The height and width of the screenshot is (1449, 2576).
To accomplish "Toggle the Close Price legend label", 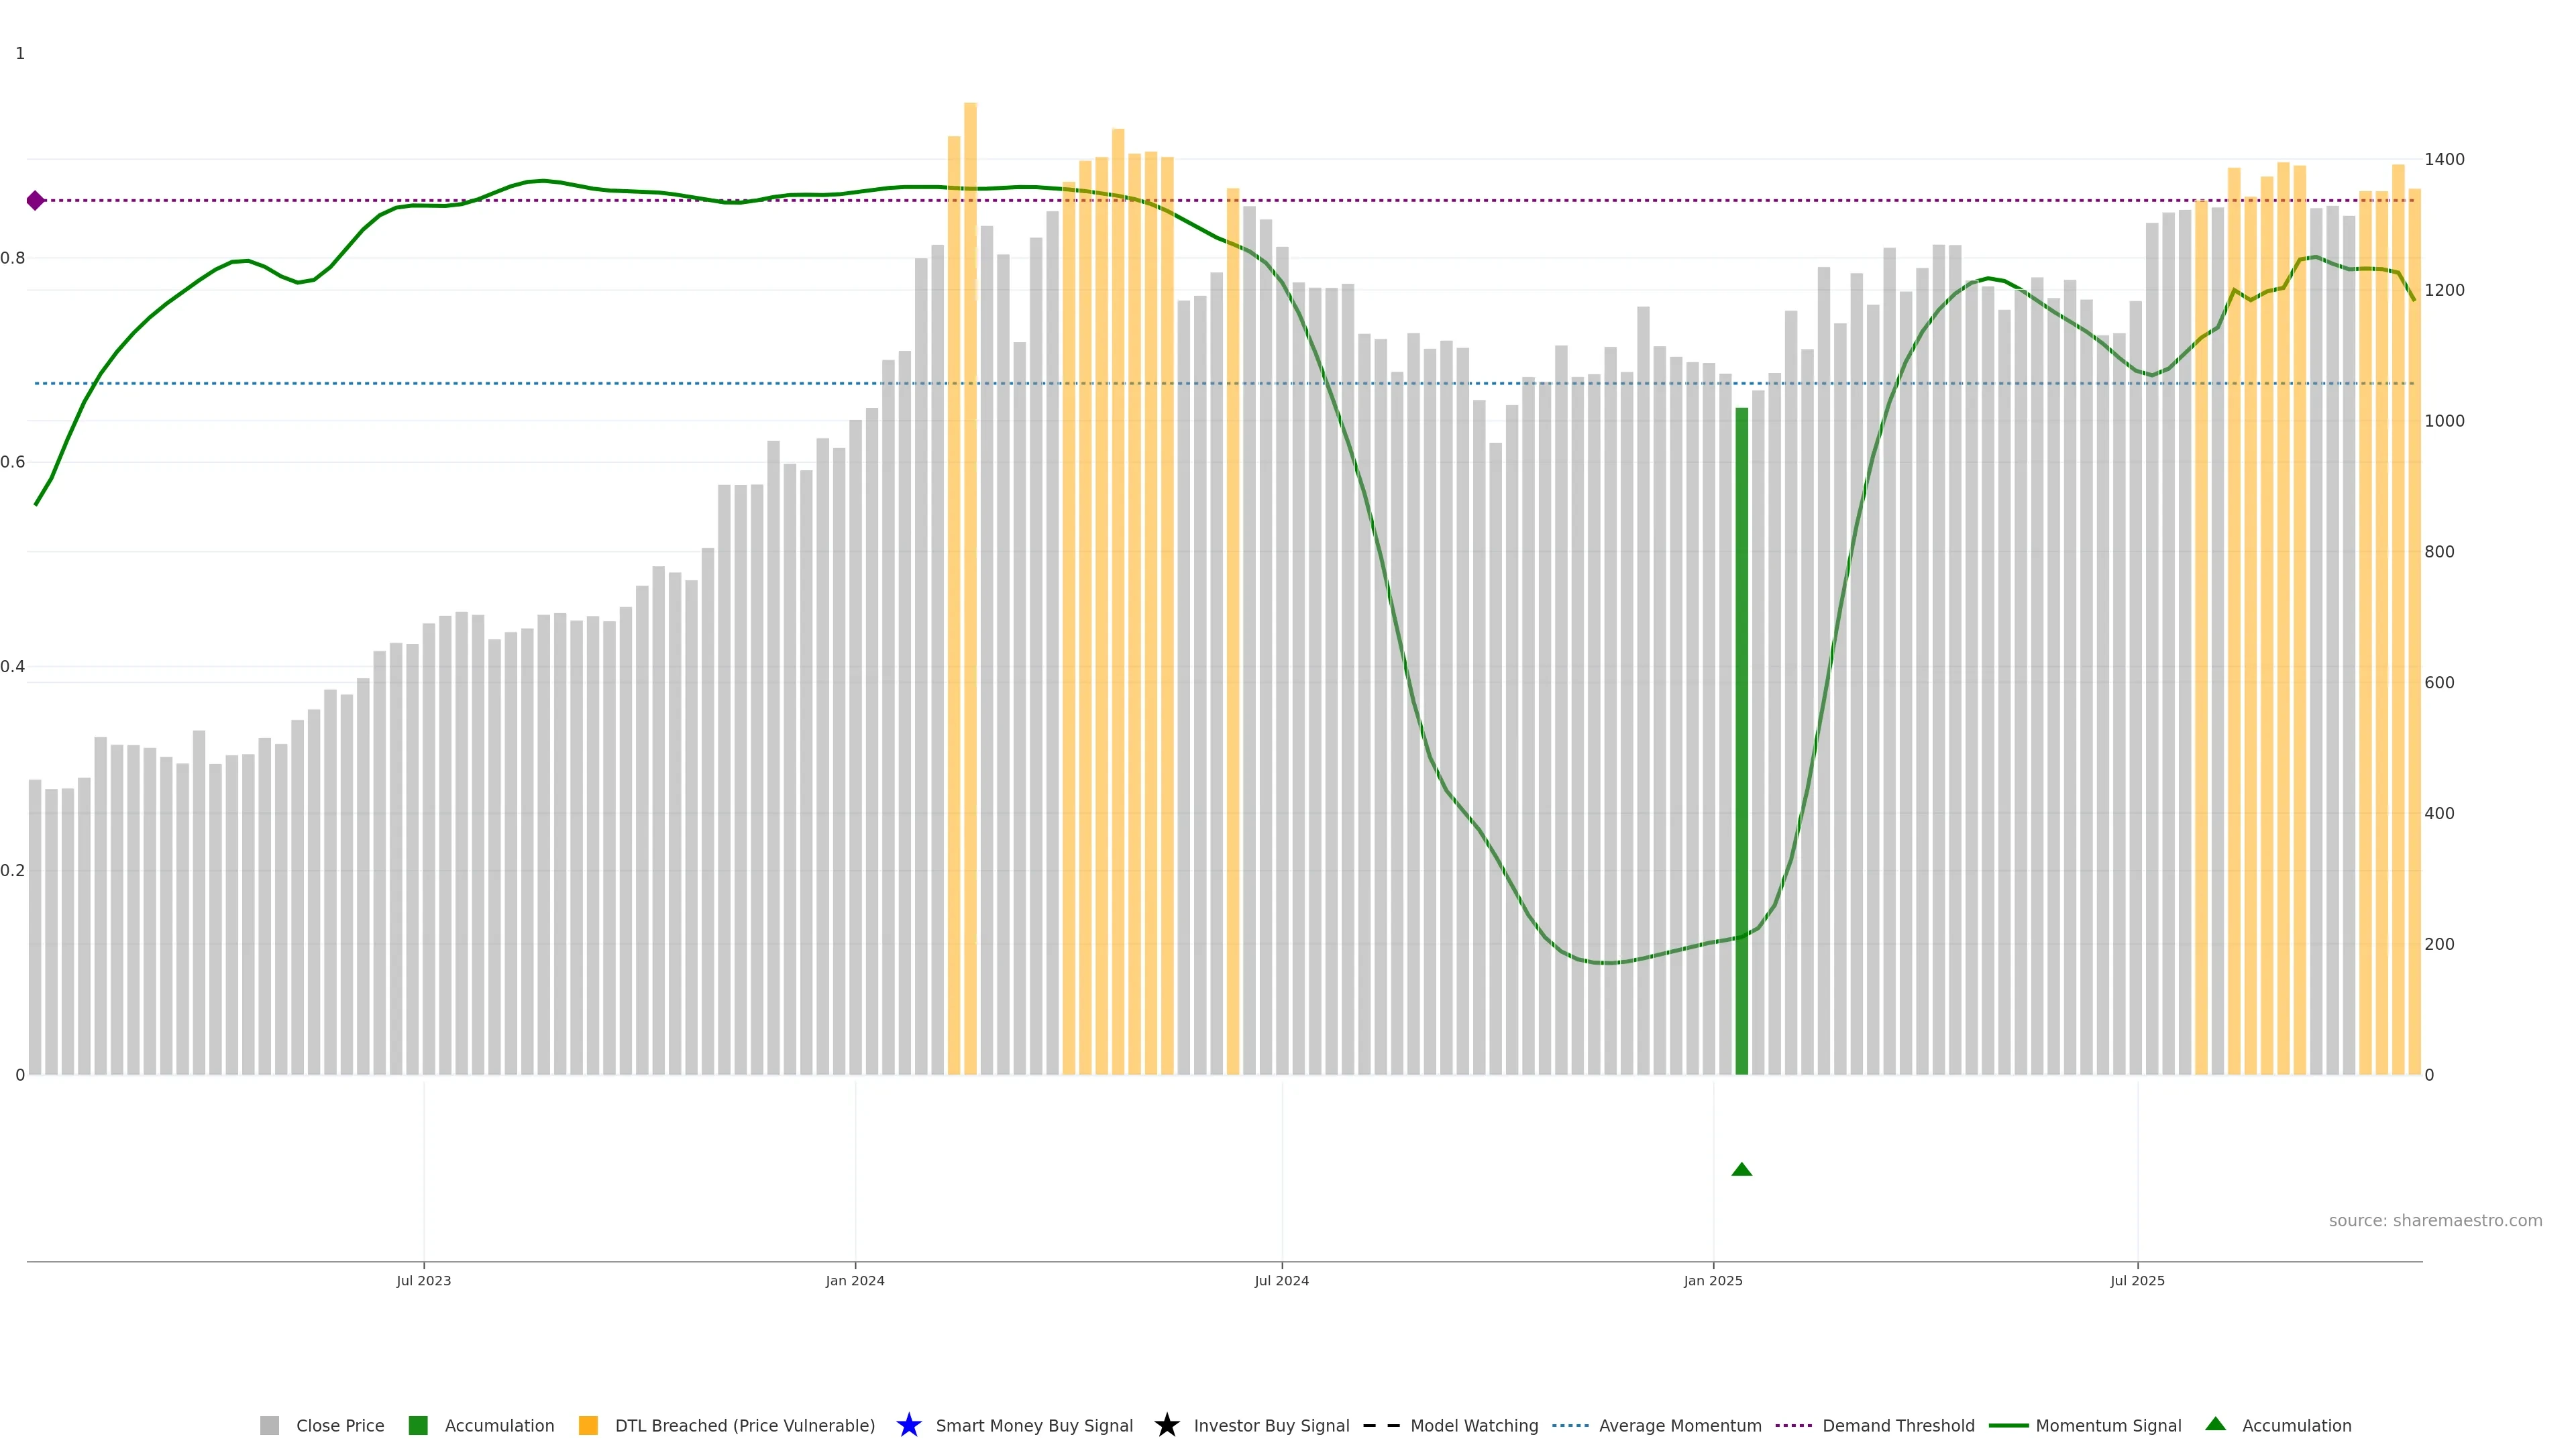I will point(340,1425).
